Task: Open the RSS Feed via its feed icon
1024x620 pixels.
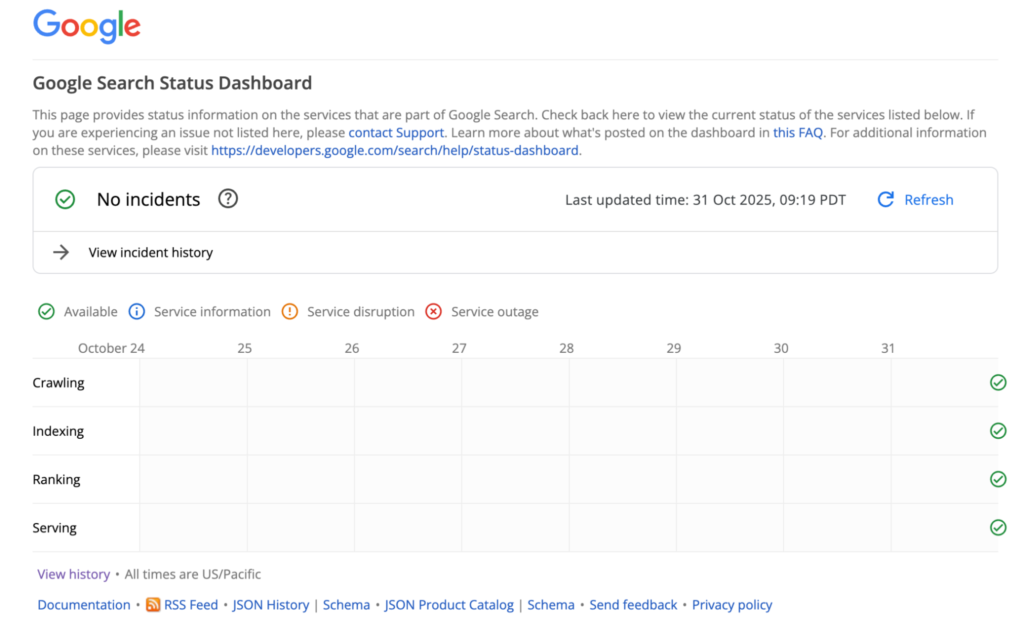Action: 152,604
